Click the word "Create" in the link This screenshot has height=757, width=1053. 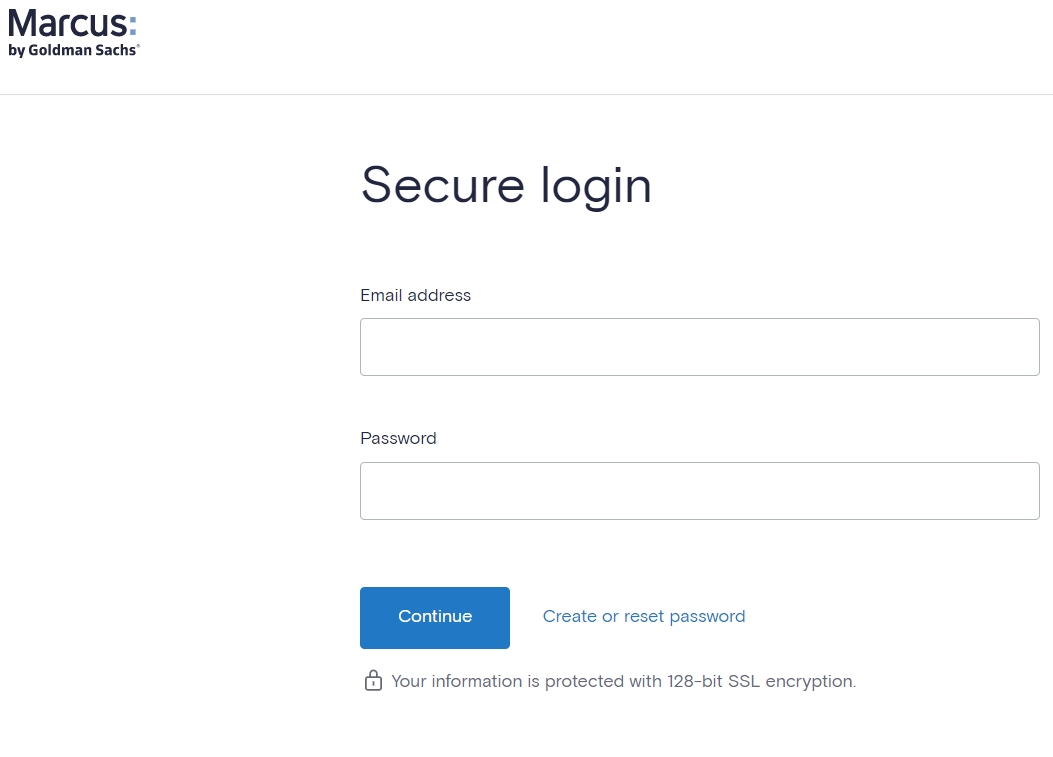(x=569, y=617)
